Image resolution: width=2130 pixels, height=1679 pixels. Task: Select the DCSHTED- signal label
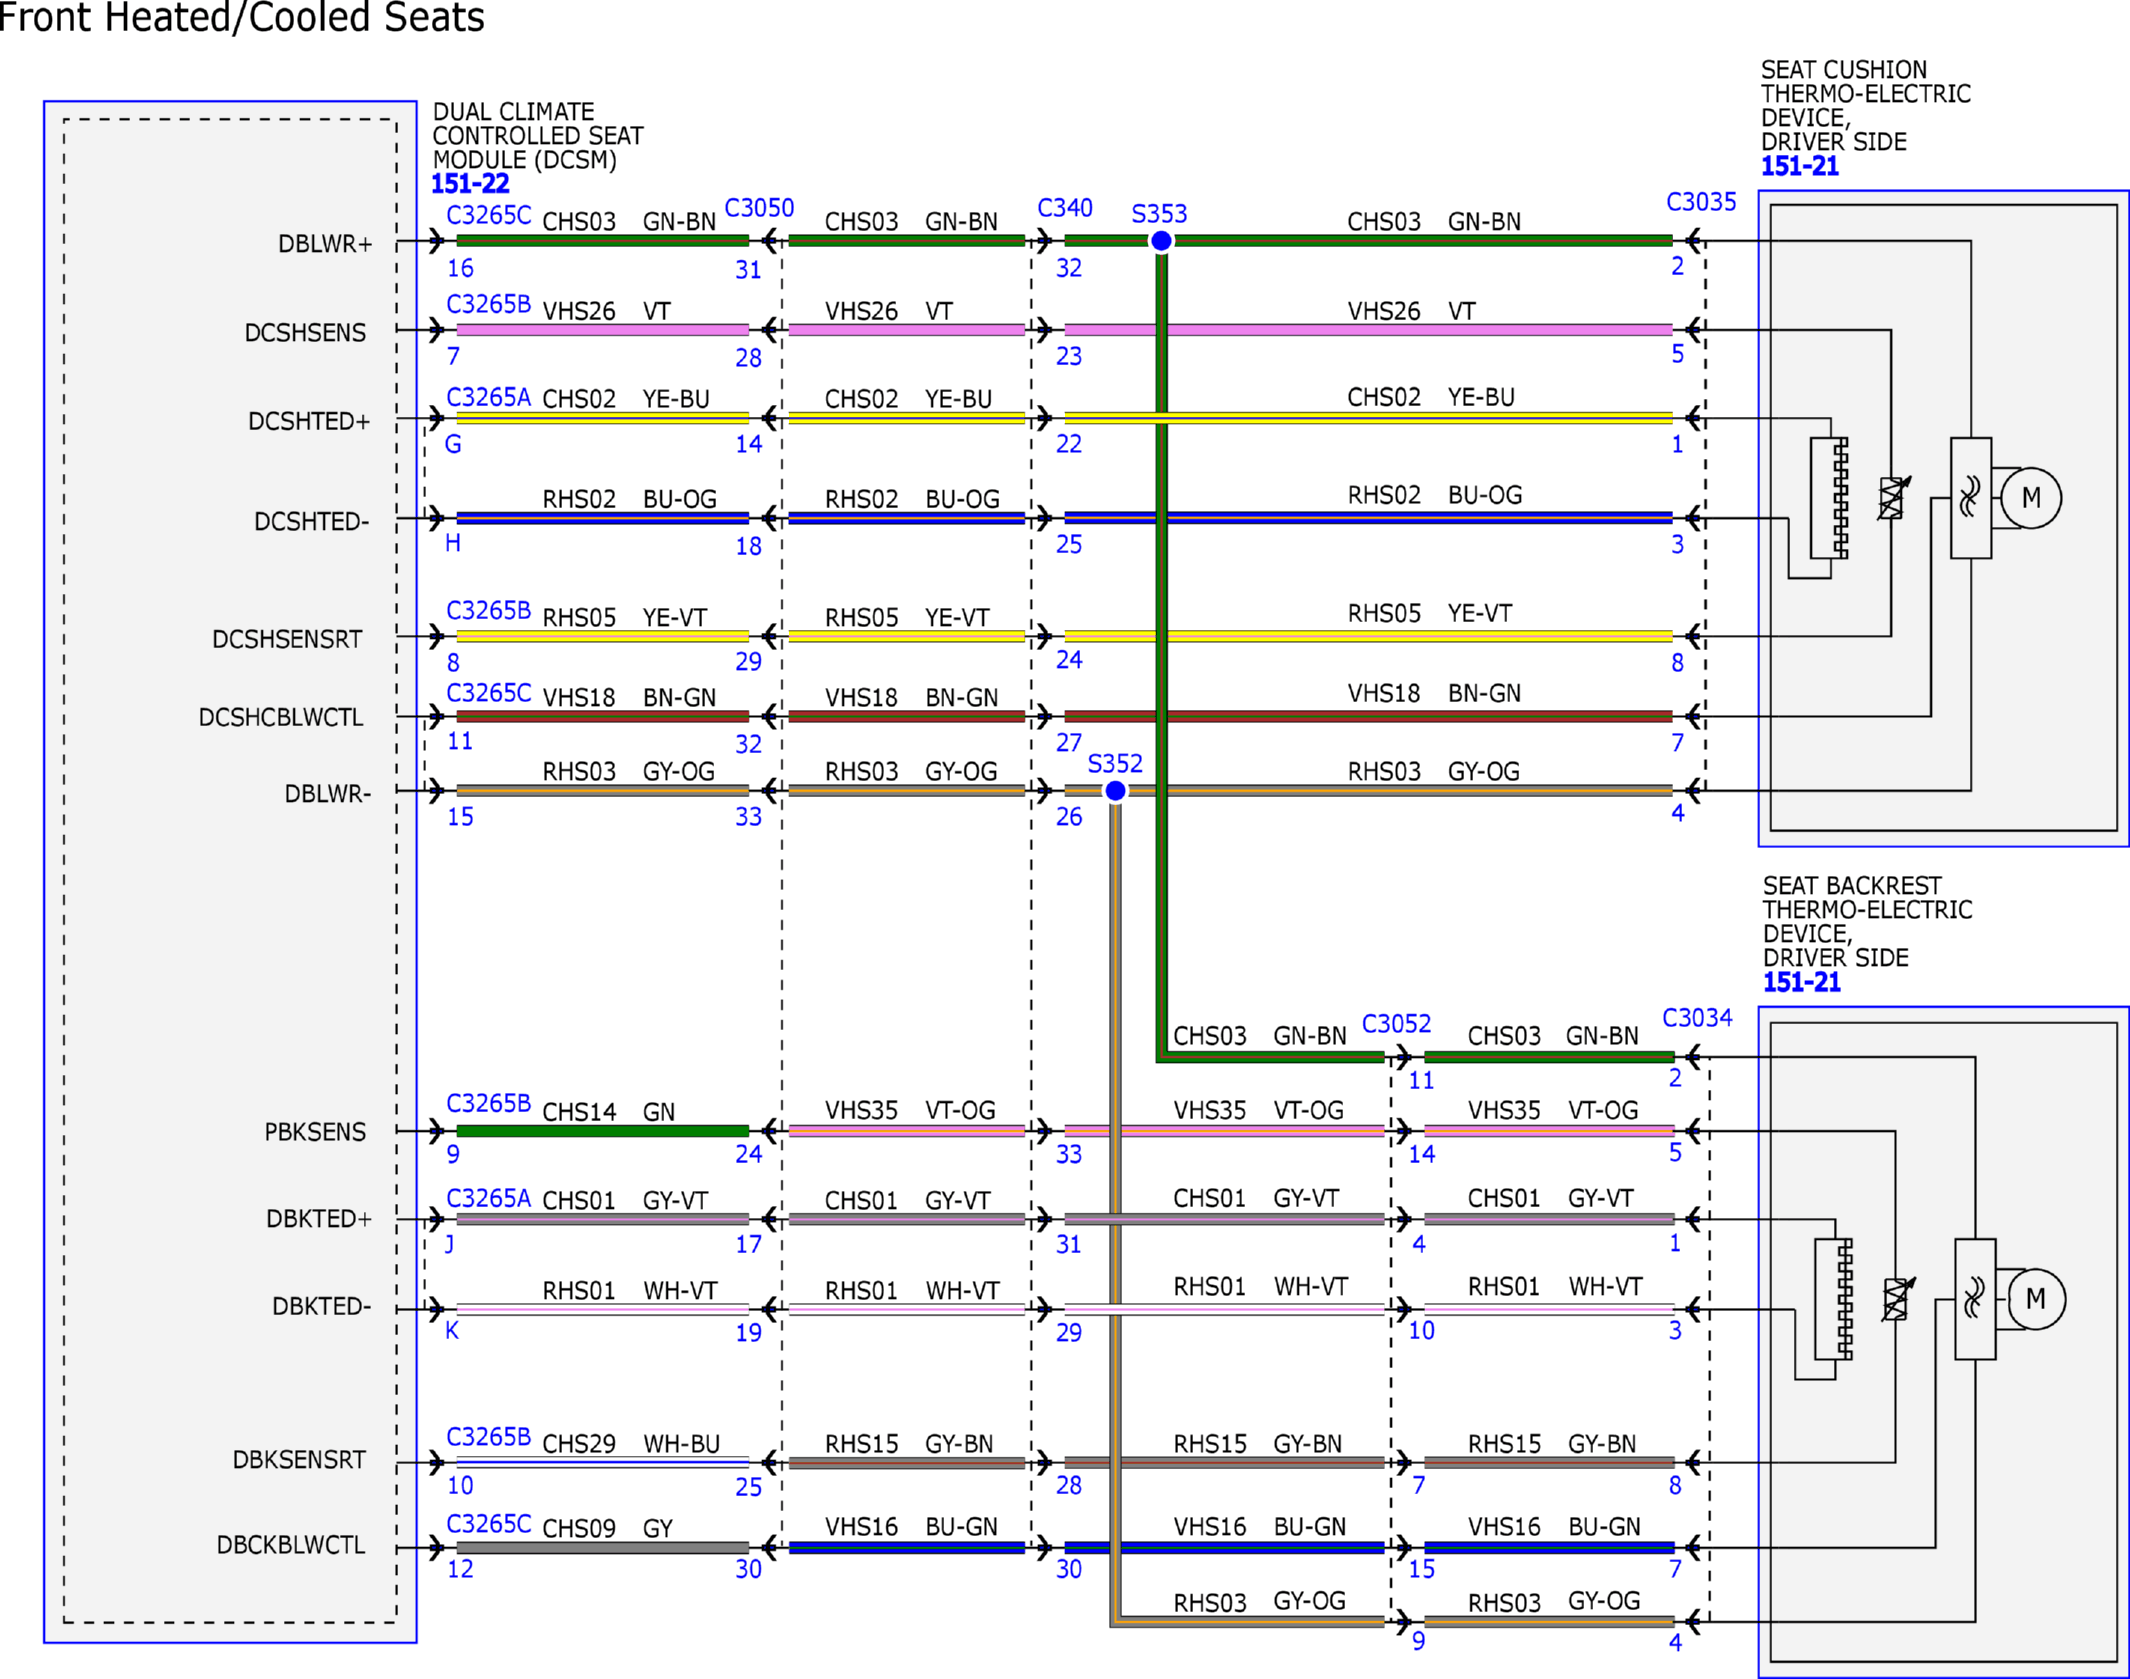311,522
